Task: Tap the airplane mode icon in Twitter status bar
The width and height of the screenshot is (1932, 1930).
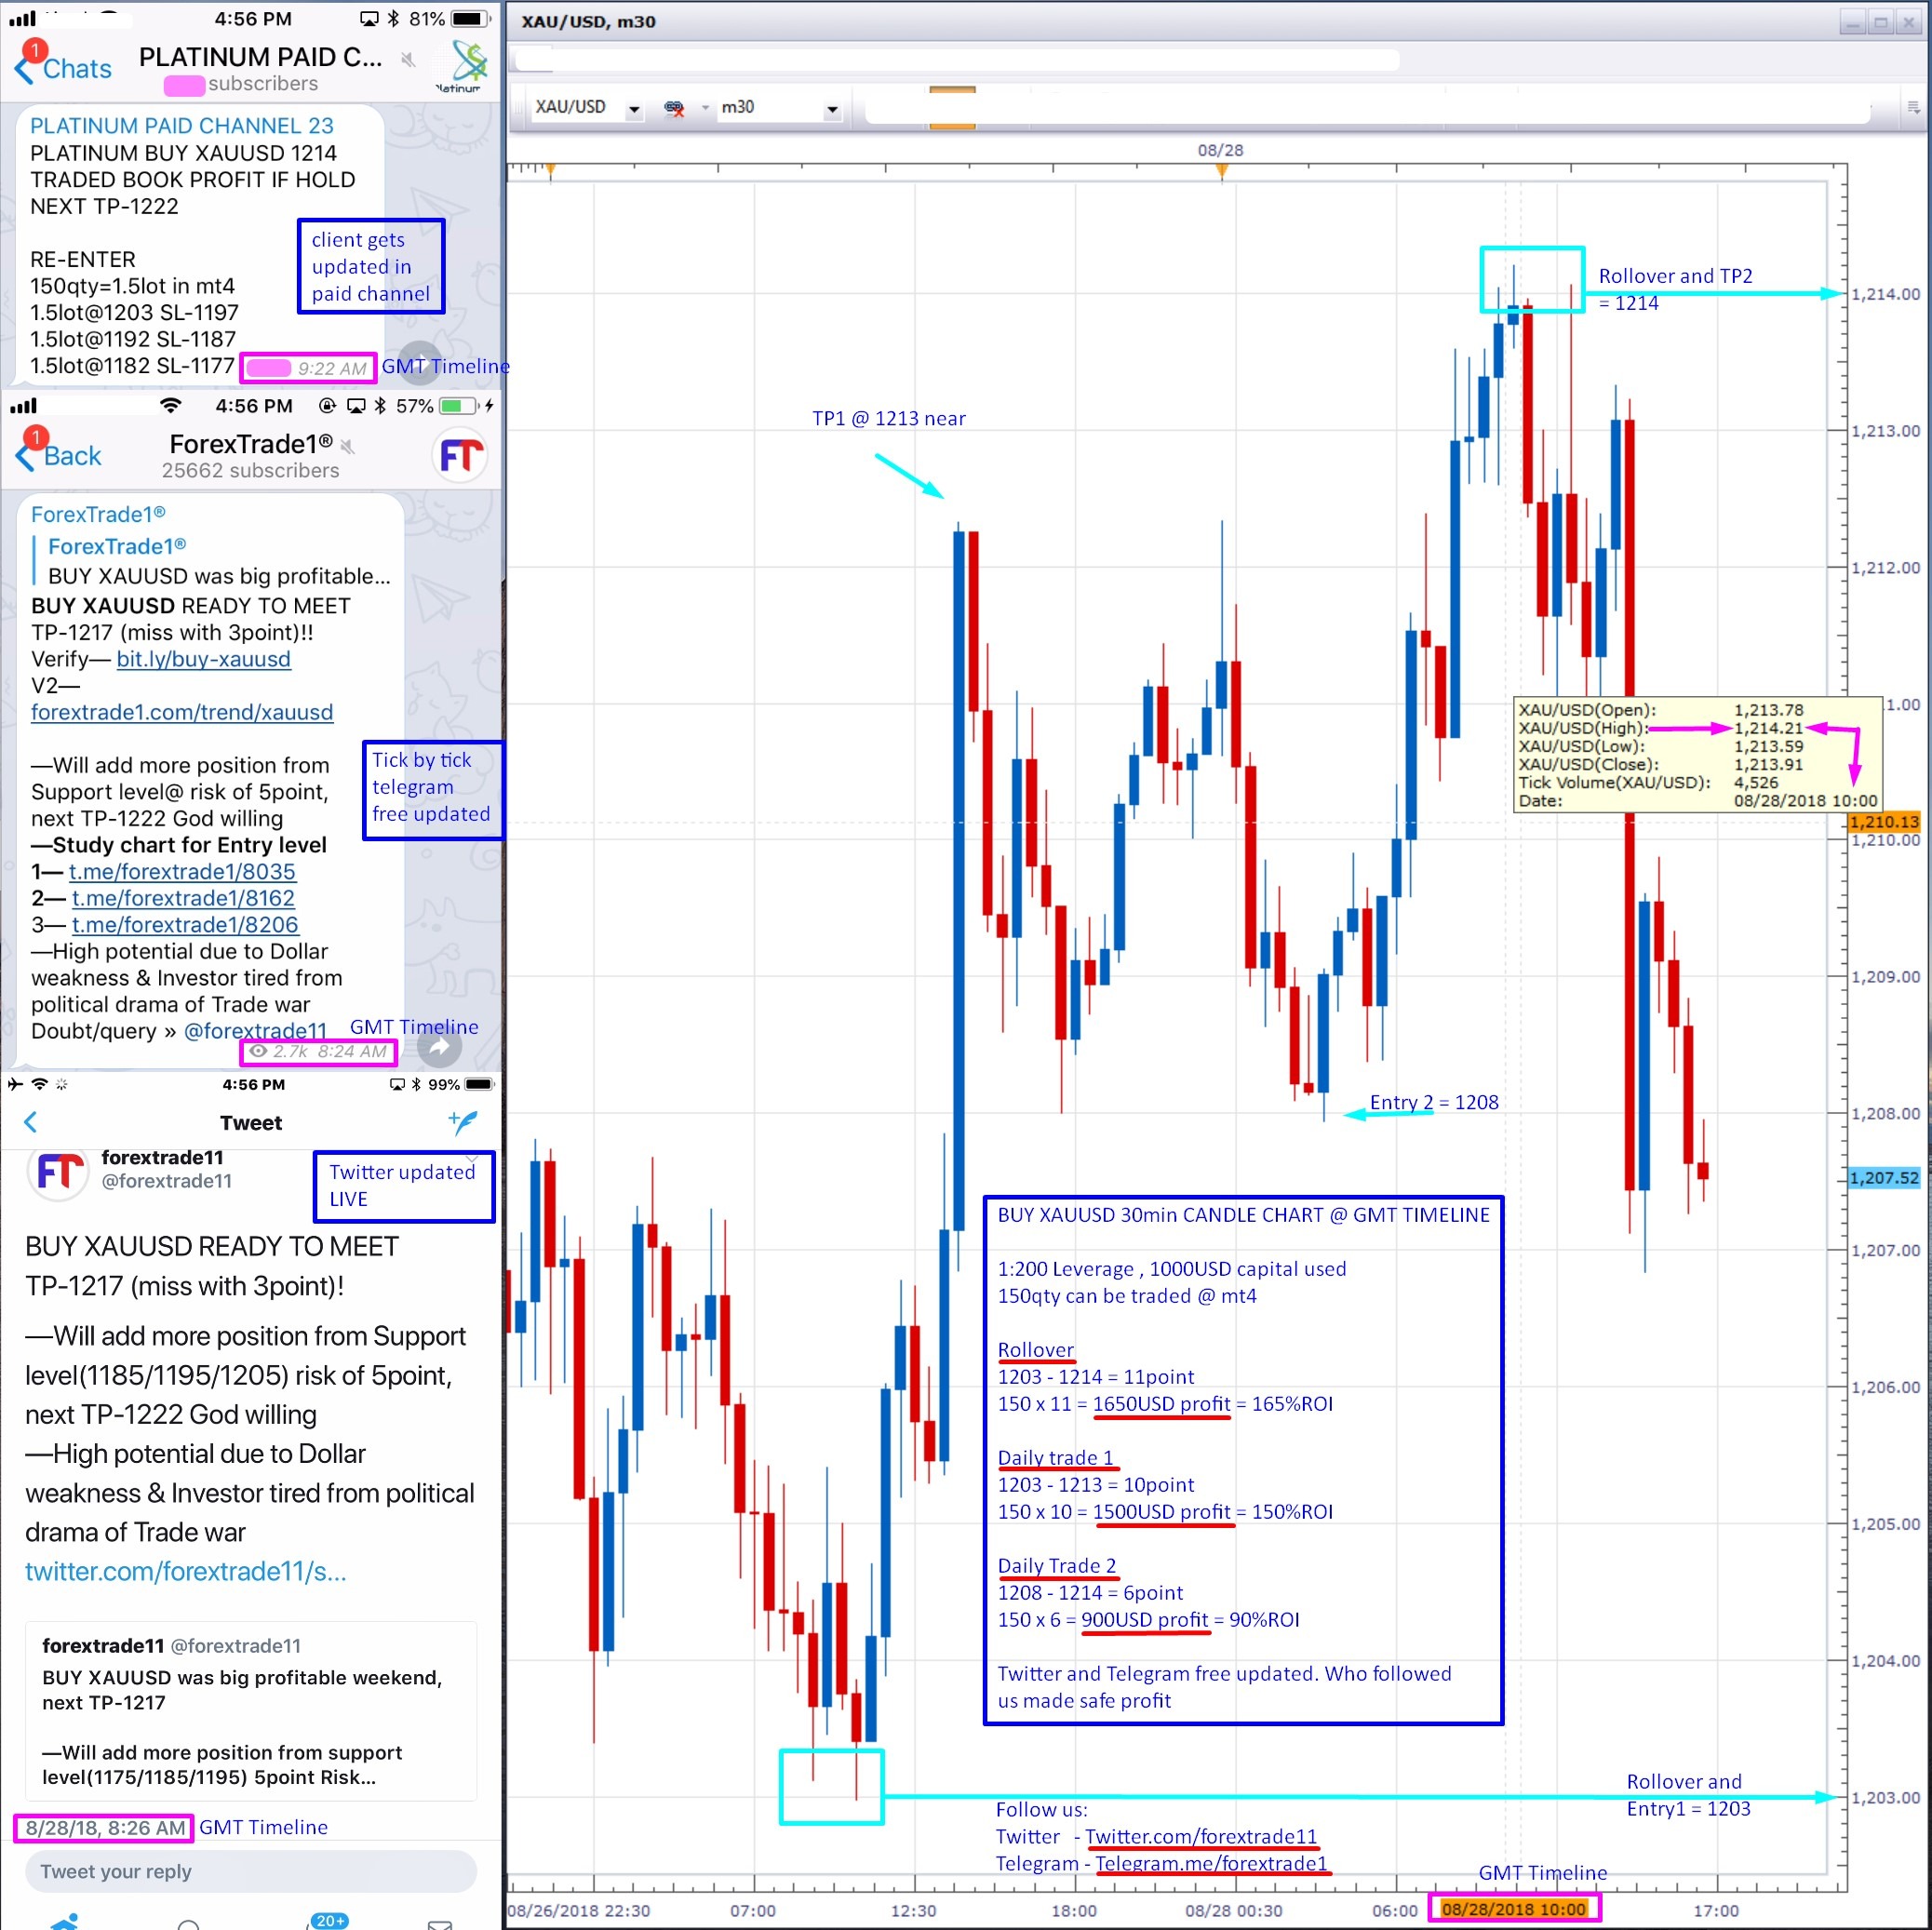Action: 15,1084
